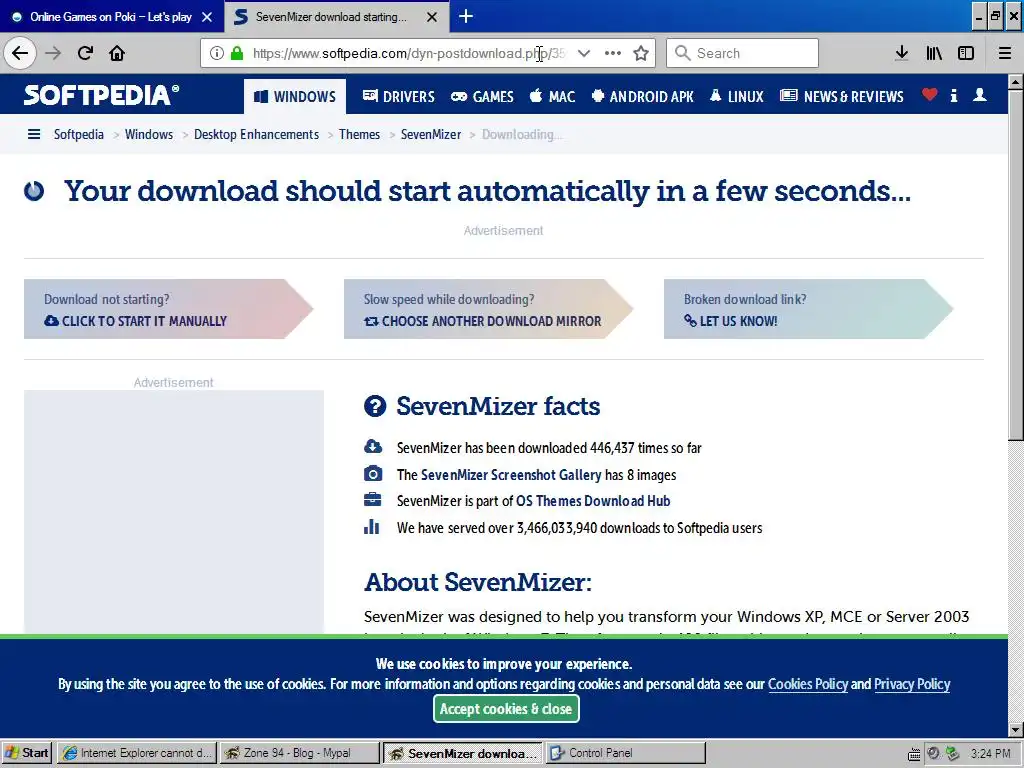This screenshot has height=768, width=1024.
Task: Open OS Themes Download Hub link
Action: pos(593,501)
